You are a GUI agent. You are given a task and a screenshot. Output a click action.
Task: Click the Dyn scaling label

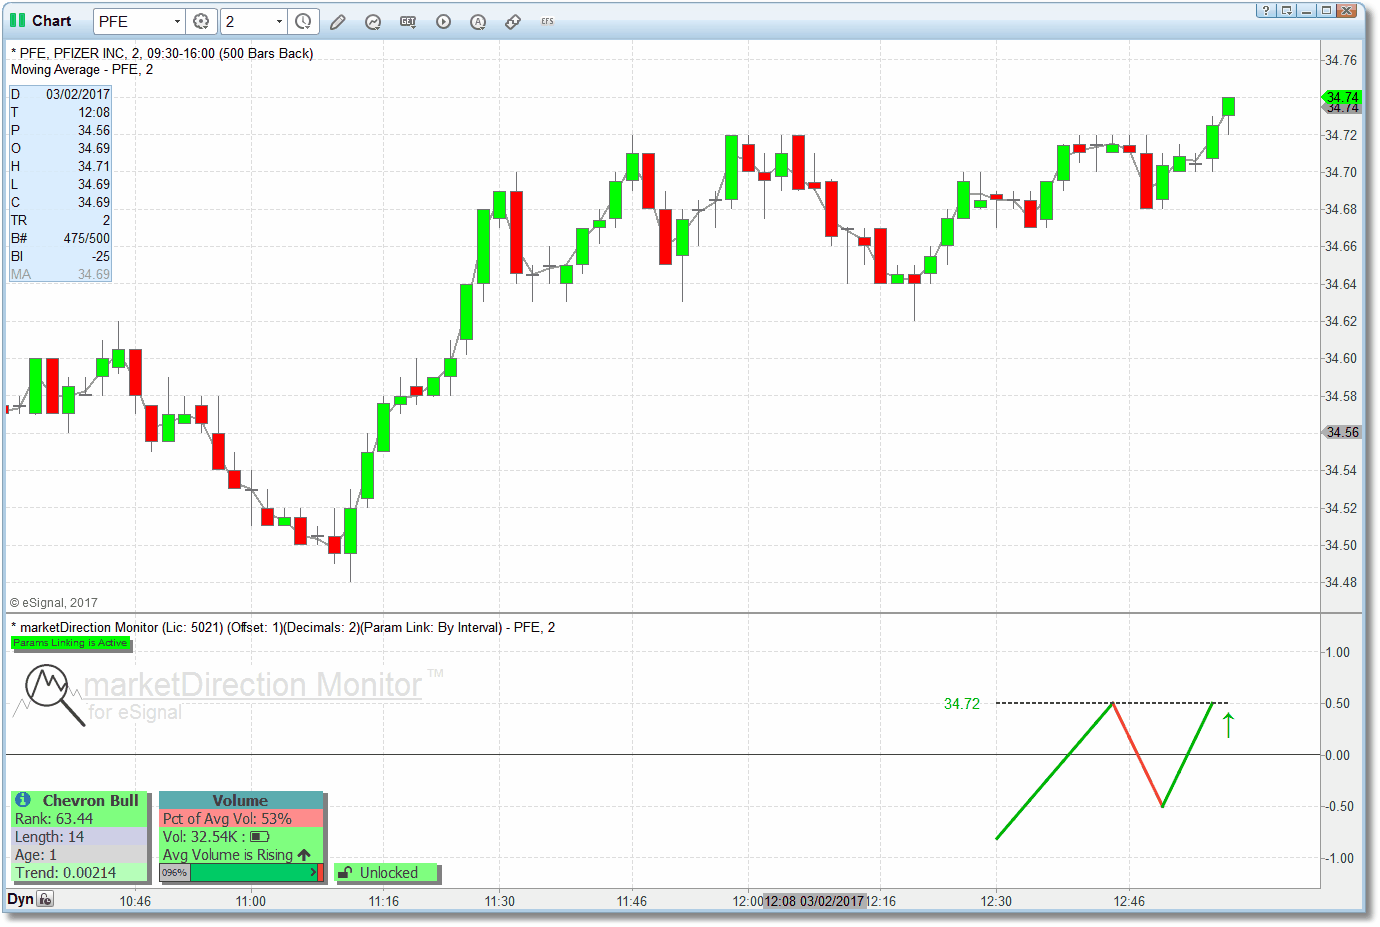[x=20, y=899]
